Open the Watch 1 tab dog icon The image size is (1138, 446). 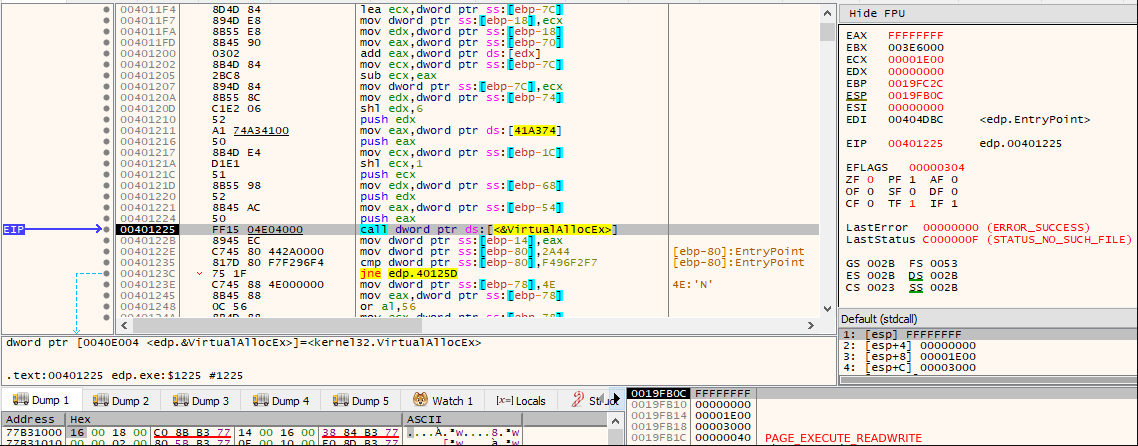(x=420, y=400)
